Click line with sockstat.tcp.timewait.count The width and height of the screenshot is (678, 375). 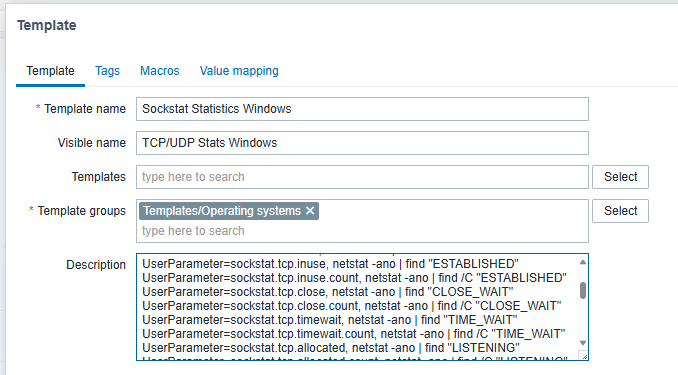pos(354,334)
